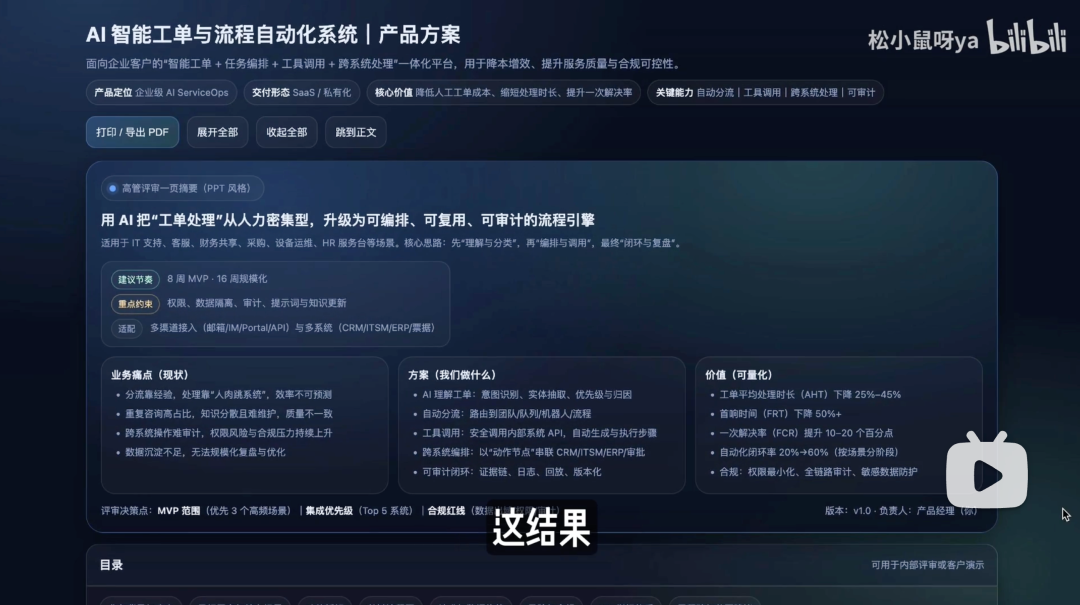Click the 建议节奏 badge
Image resolution: width=1080 pixels, height=605 pixels.
pyautogui.click(x=135, y=279)
